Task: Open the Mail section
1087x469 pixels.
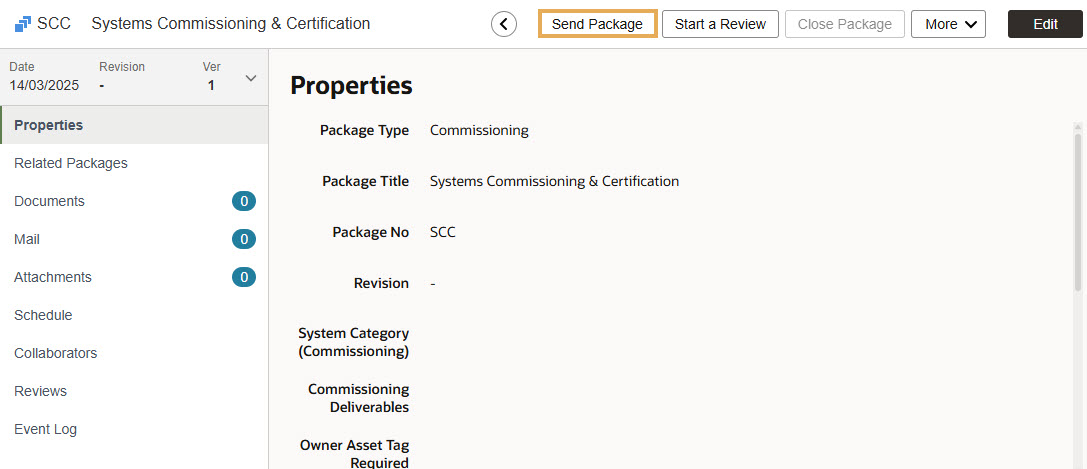Action: click(x=27, y=239)
